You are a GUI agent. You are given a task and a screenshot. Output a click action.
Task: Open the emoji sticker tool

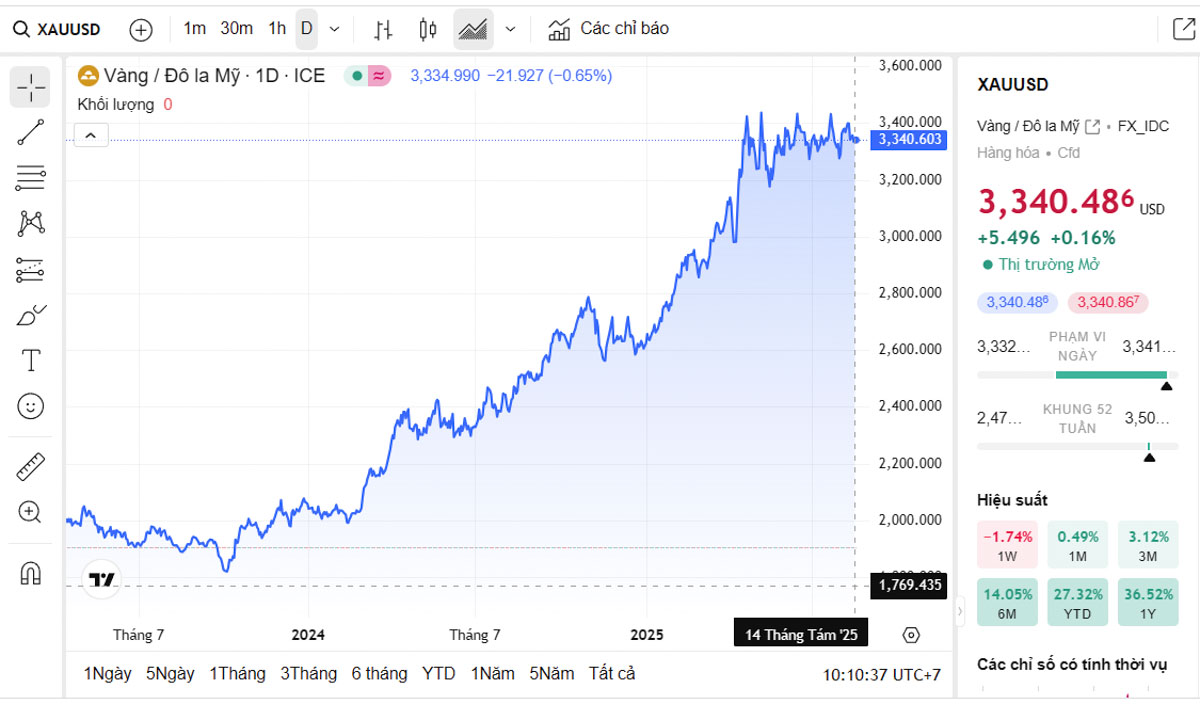click(x=30, y=406)
